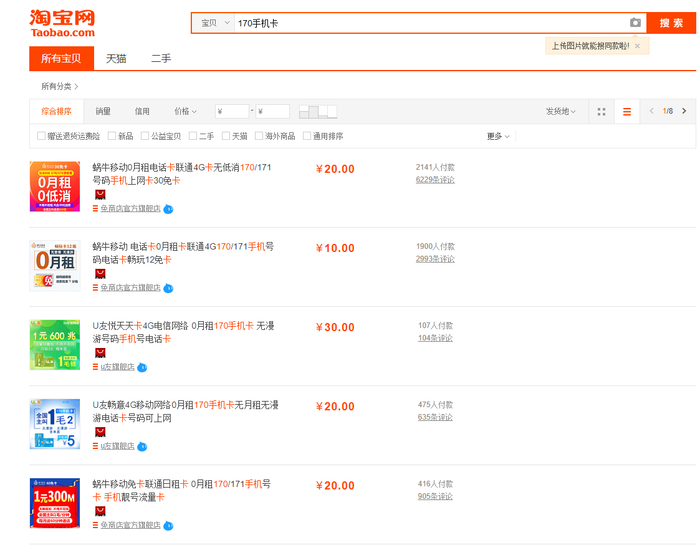Click Wangwang chat icon beside 12免卡 listing shop

click(x=168, y=288)
